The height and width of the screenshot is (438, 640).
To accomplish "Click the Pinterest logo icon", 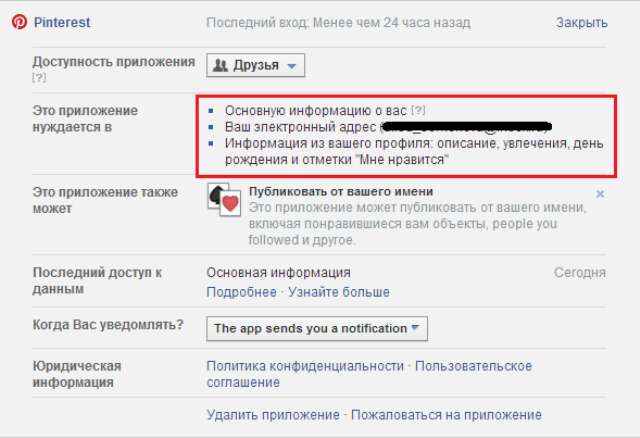I will [x=19, y=22].
